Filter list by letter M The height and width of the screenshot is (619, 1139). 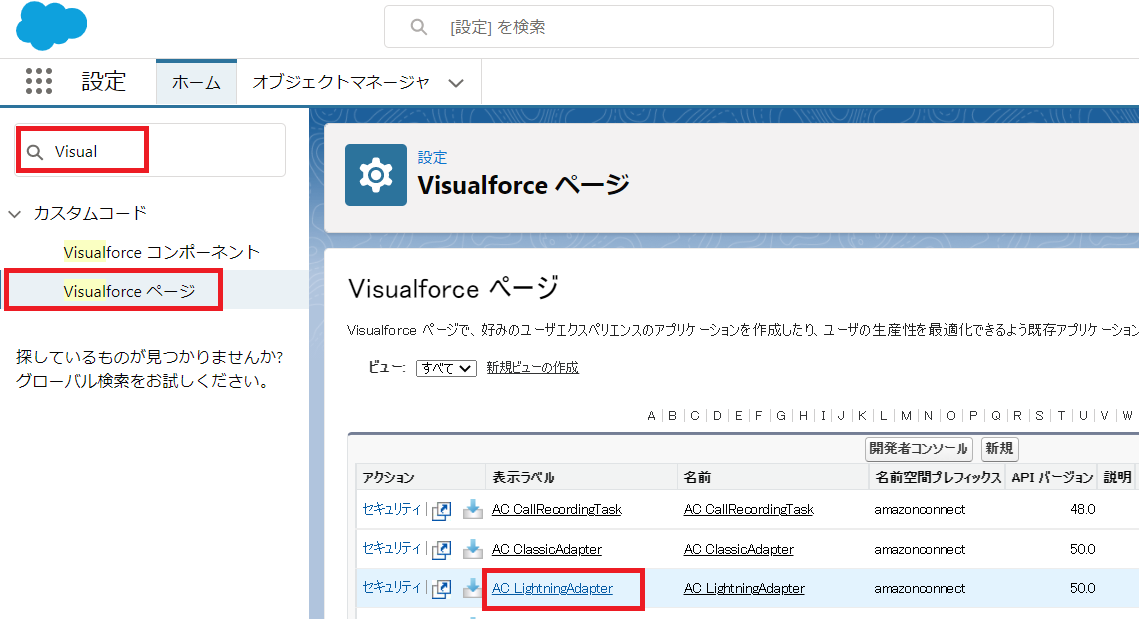907,416
